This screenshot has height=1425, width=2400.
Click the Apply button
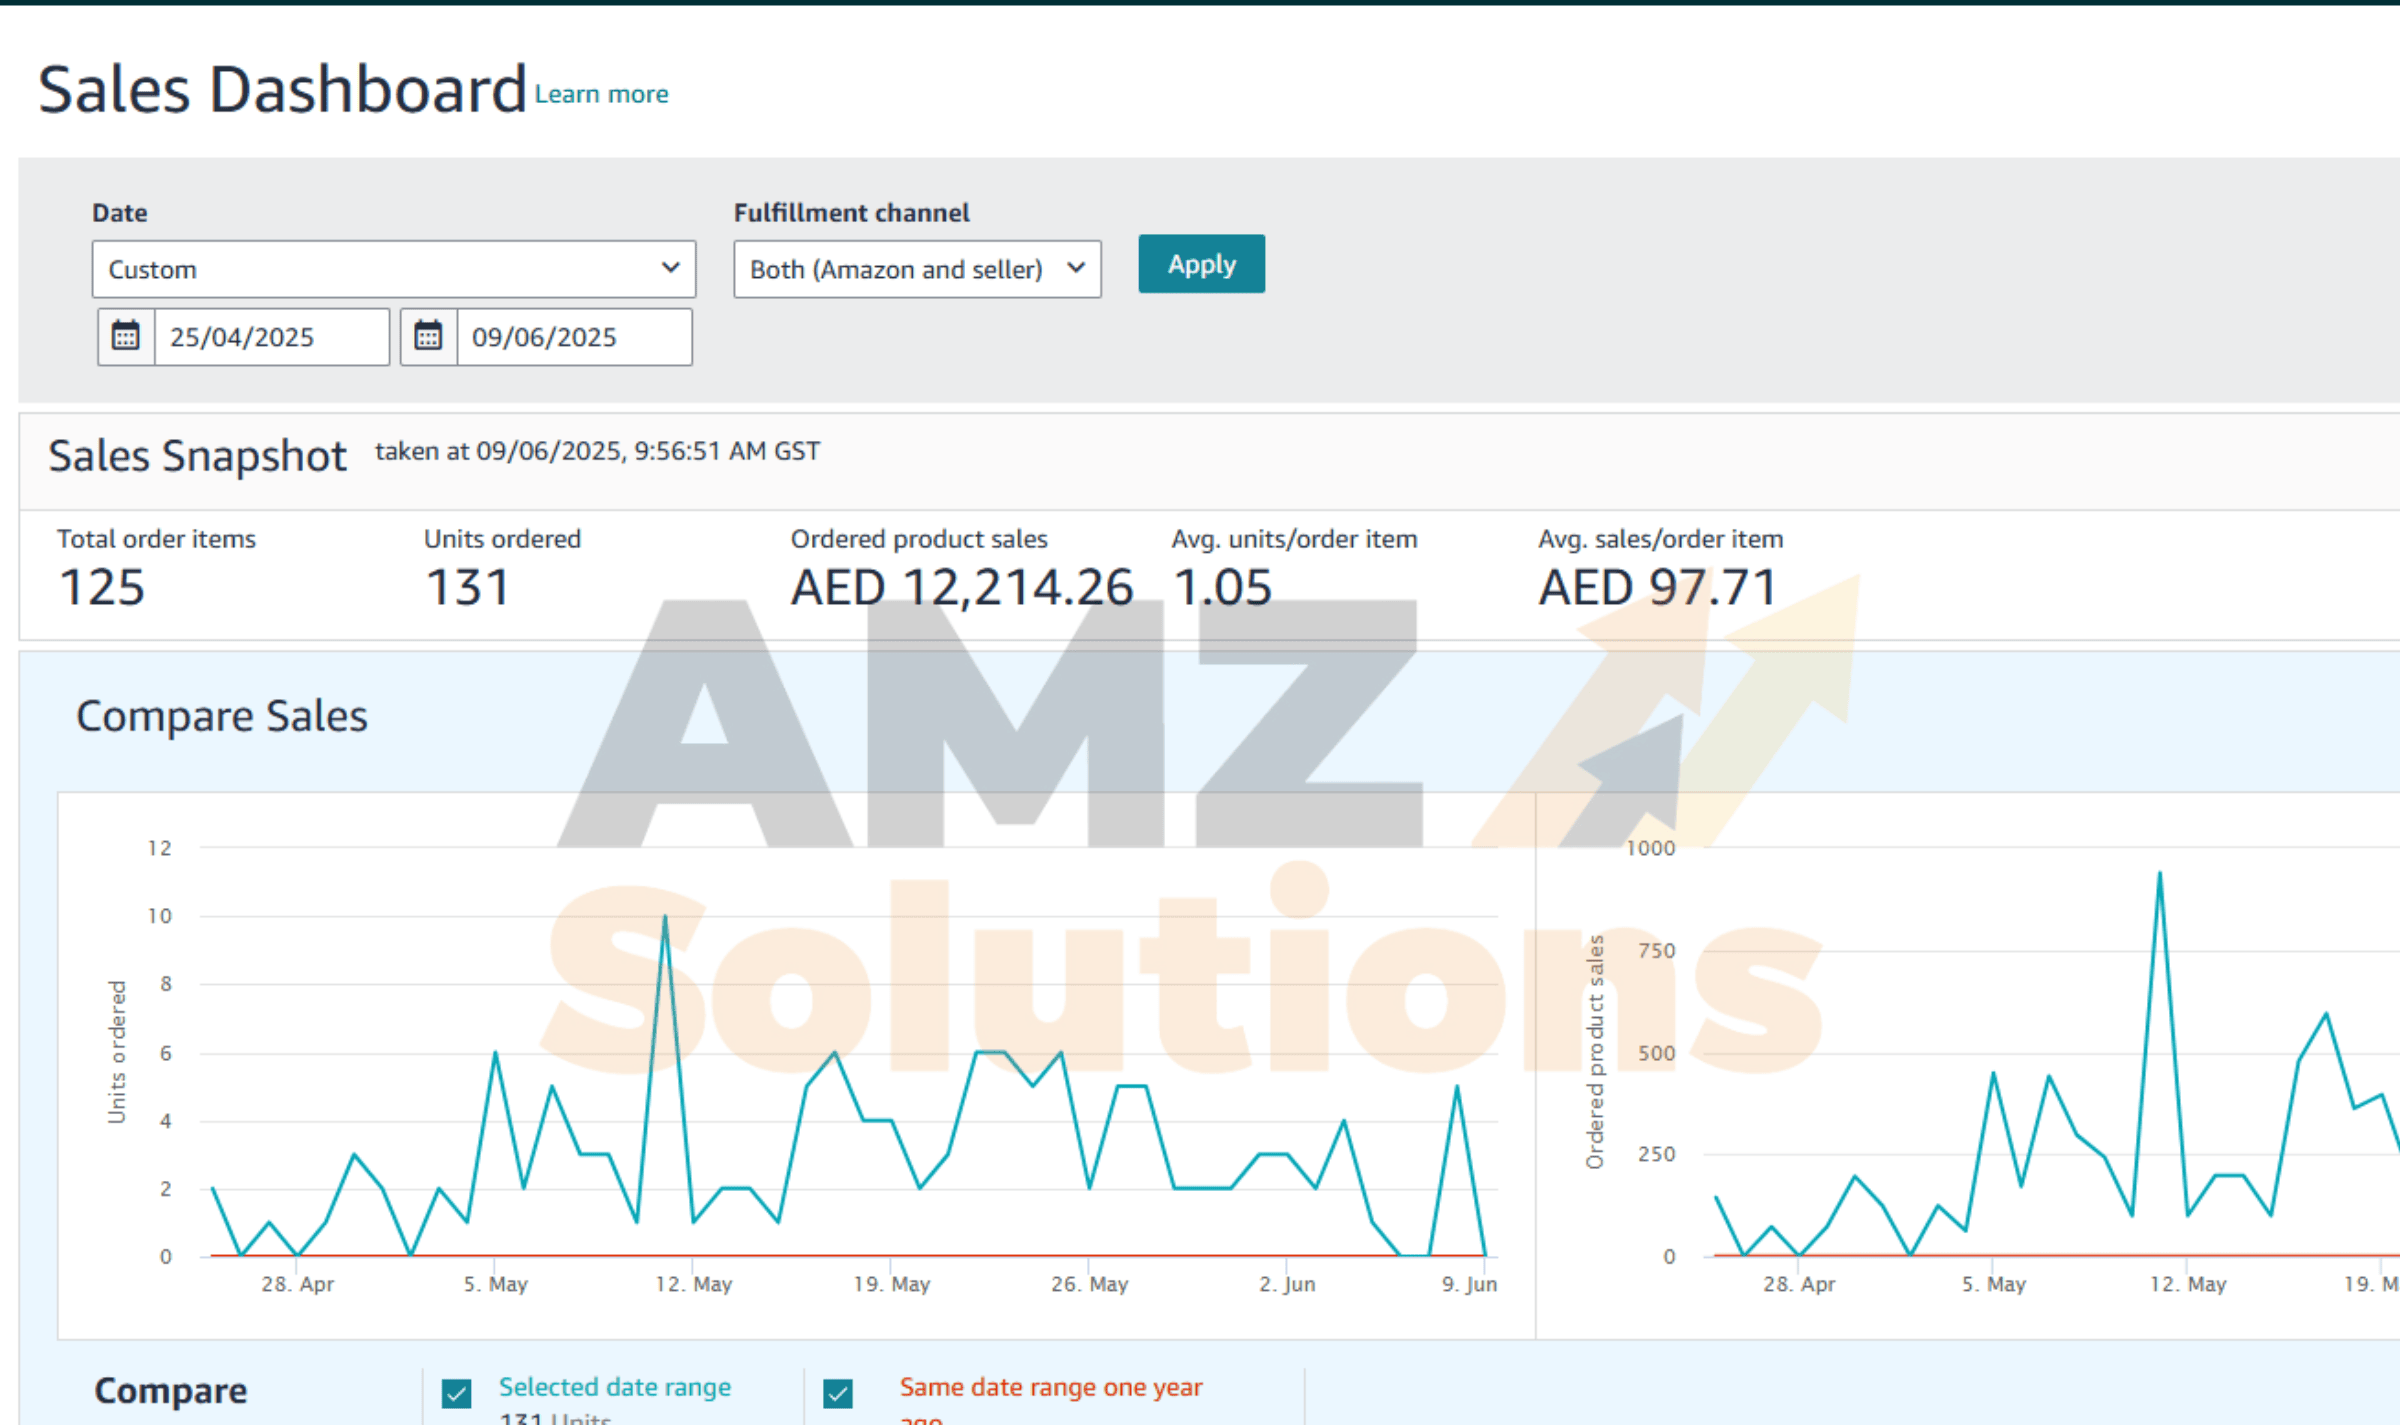pyautogui.click(x=1200, y=264)
